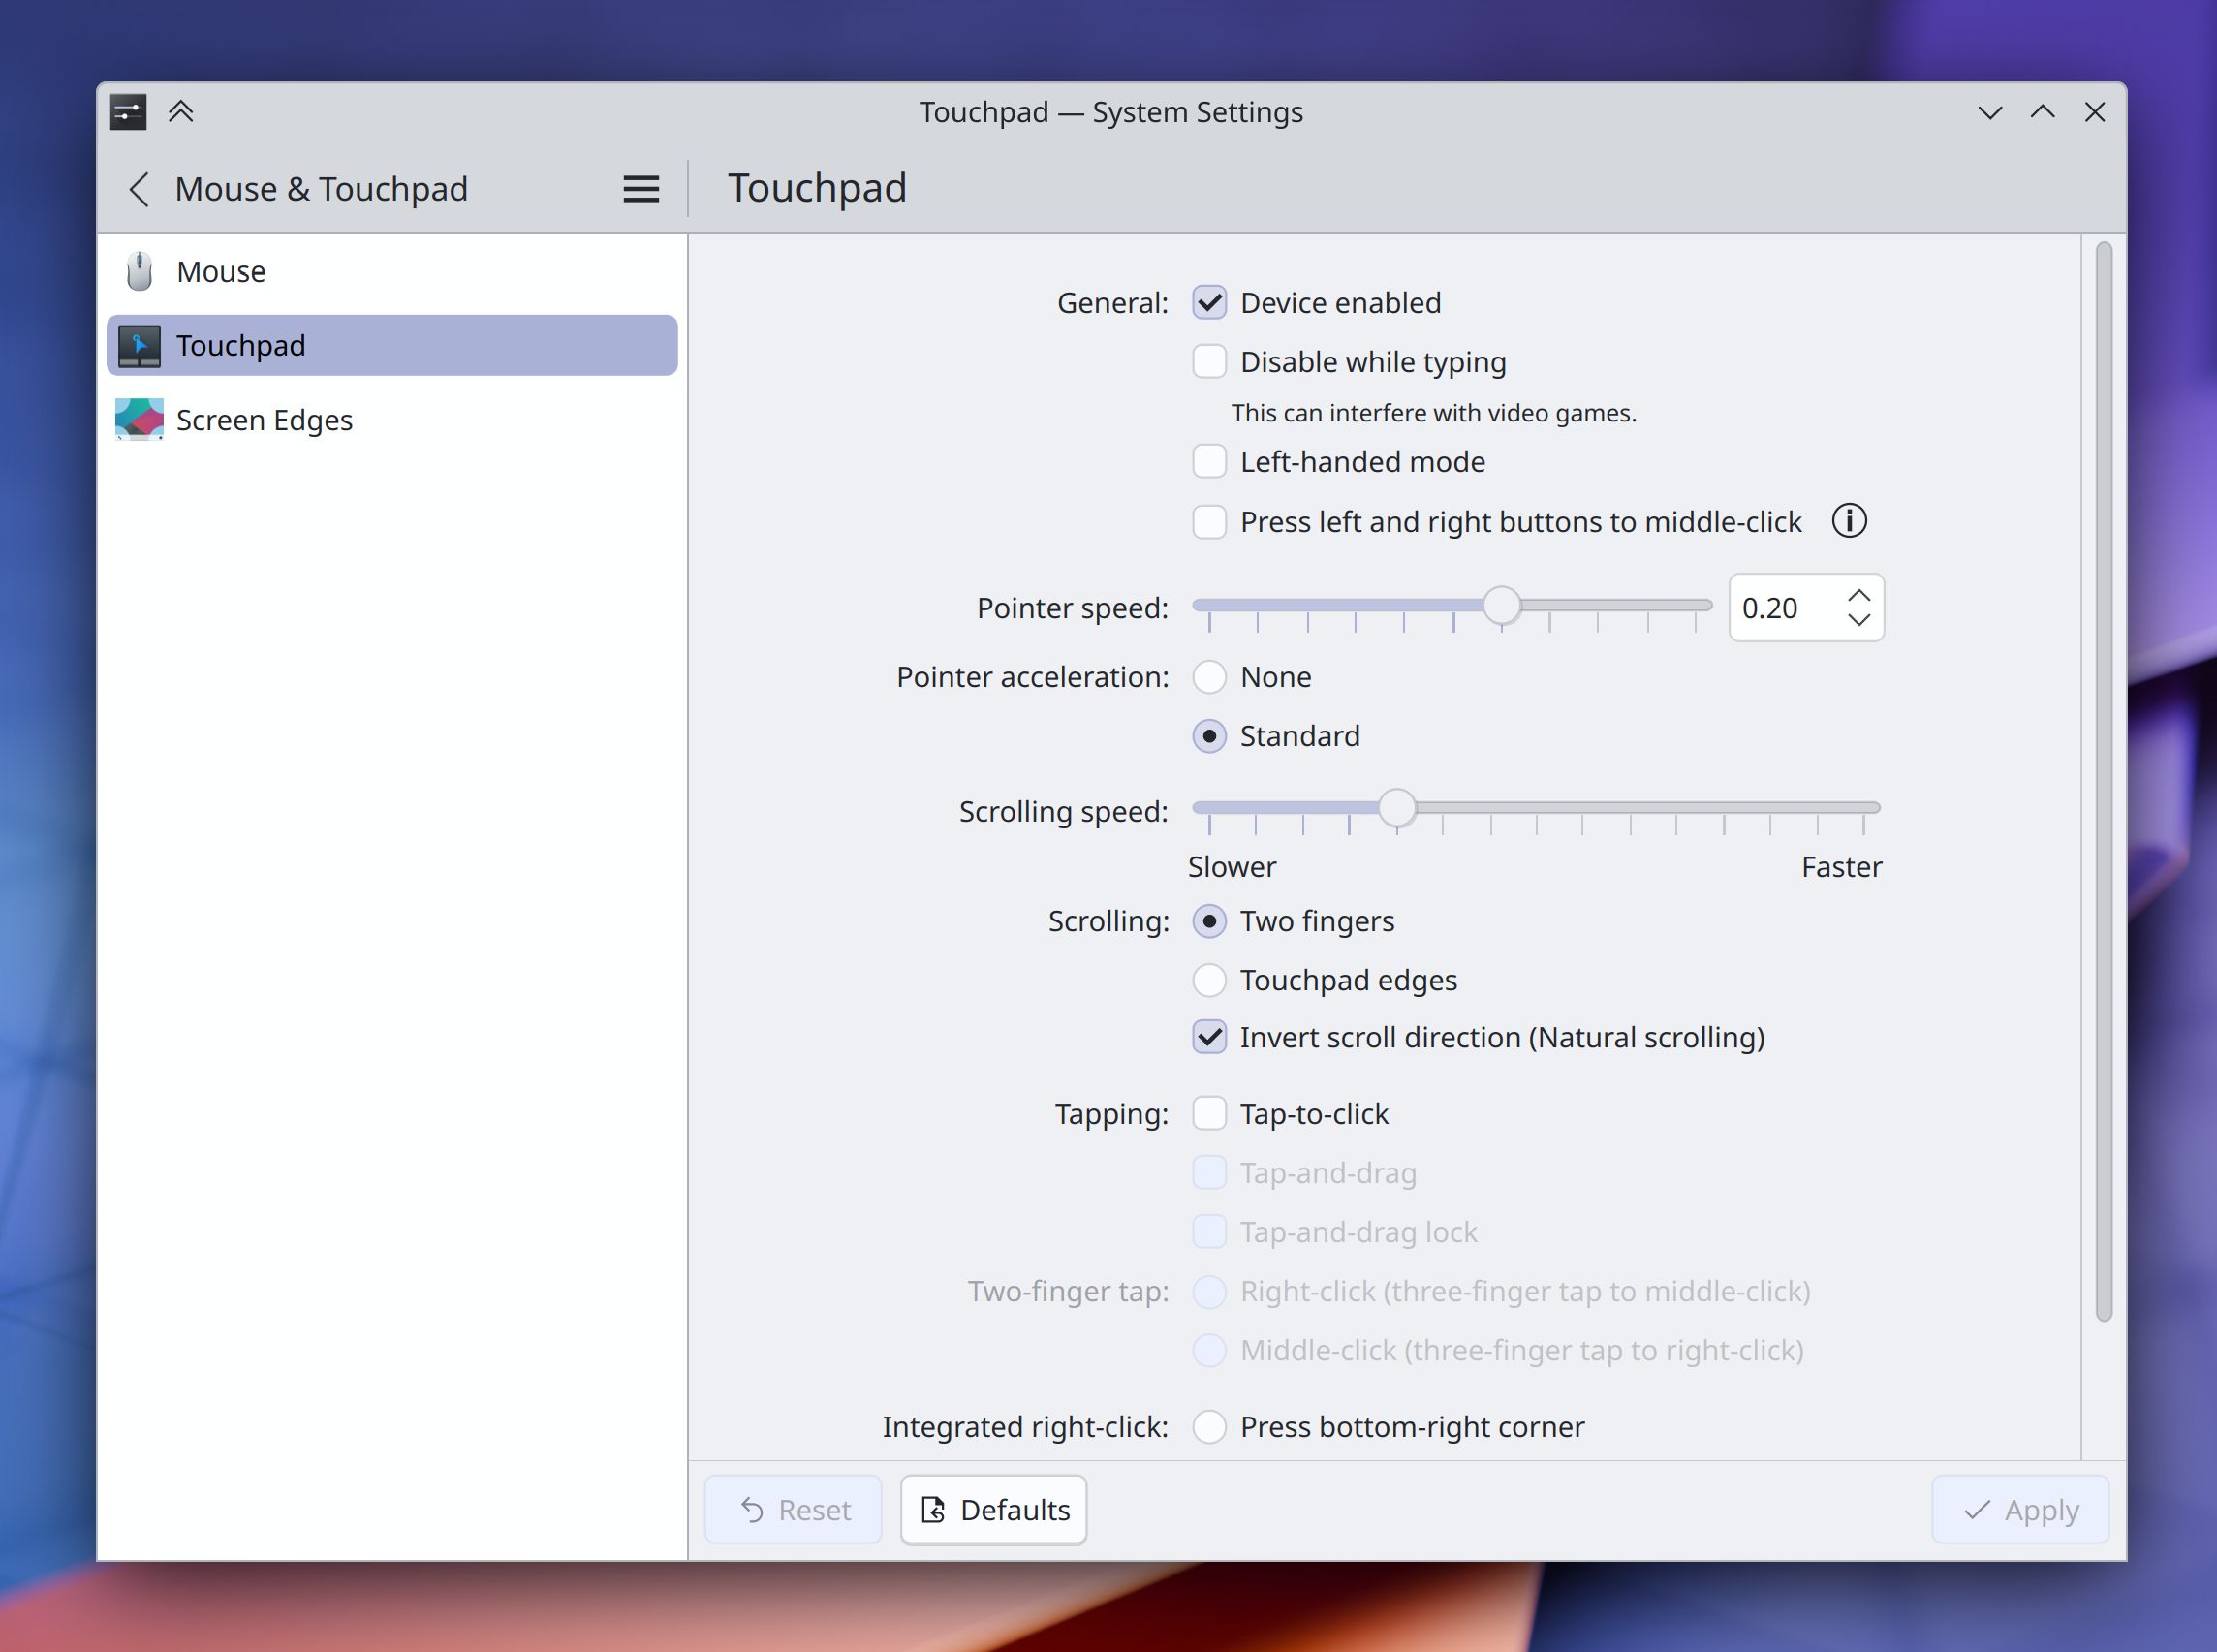
Task: Open the hamburger menu in the sidebar header
Action: (x=641, y=189)
